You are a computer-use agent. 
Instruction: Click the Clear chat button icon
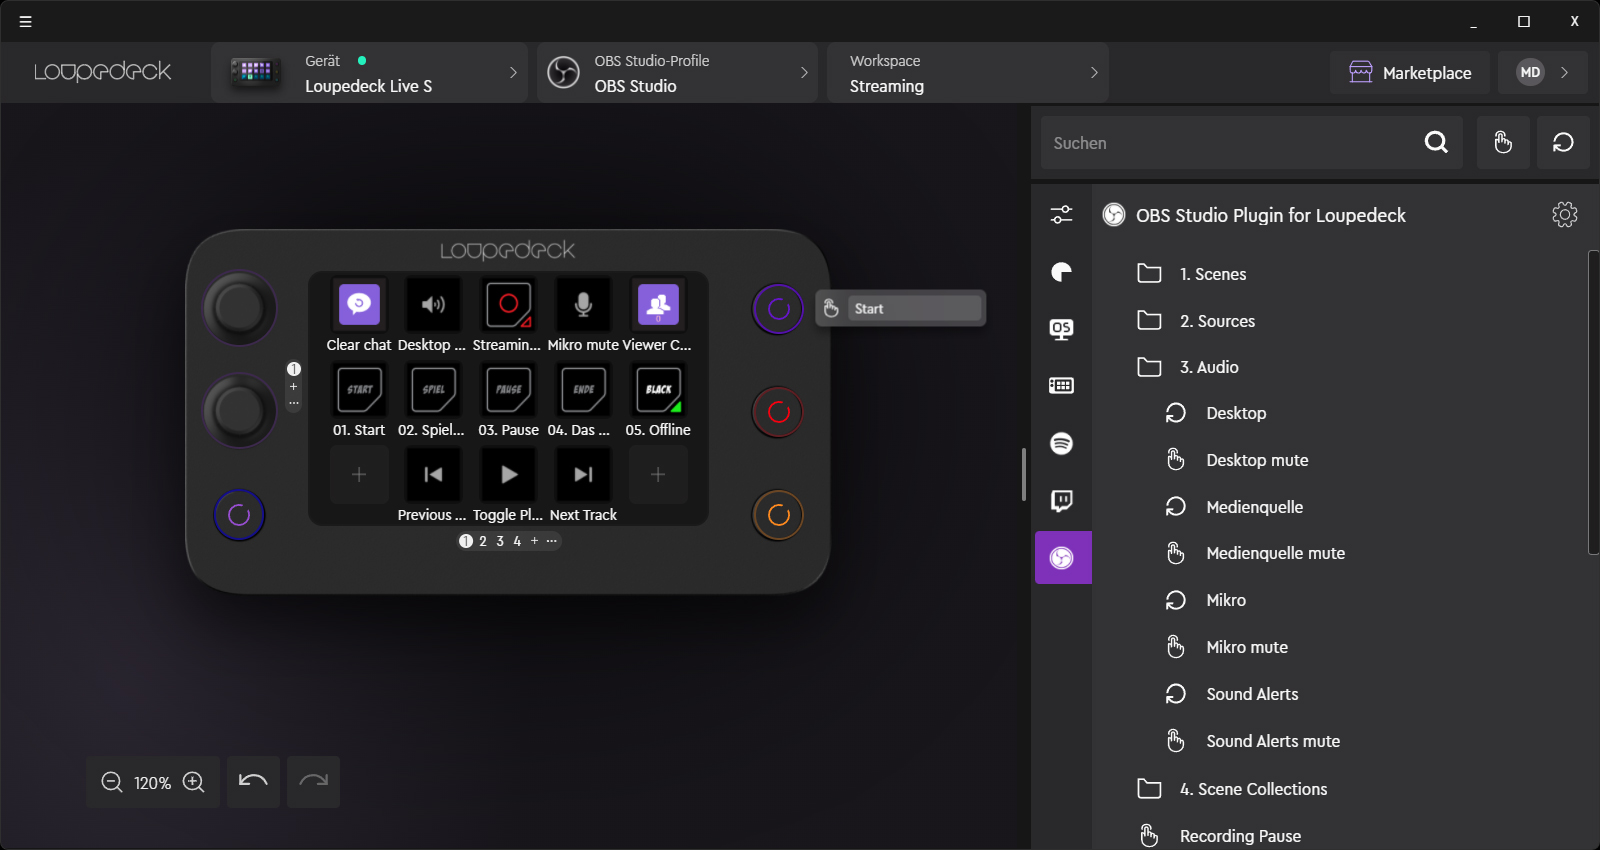(x=359, y=305)
